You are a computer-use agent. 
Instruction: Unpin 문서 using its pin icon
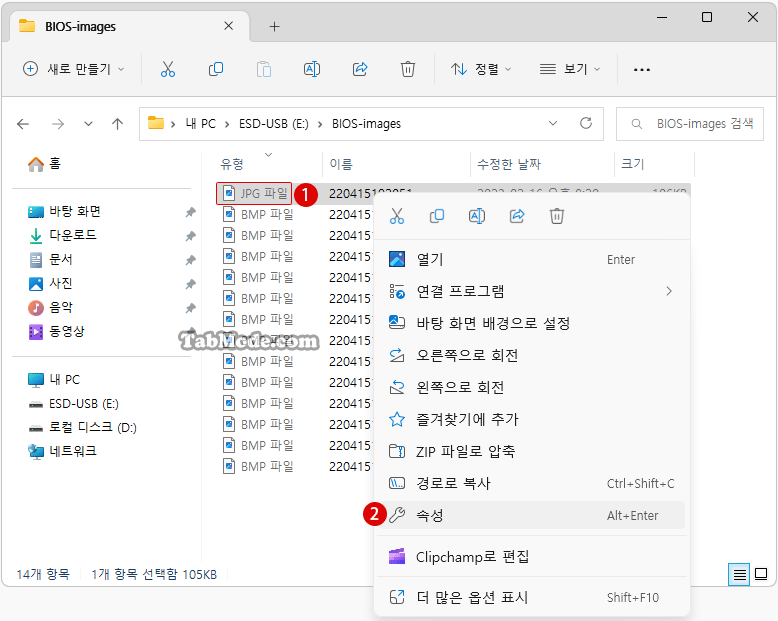click(190, 260)
